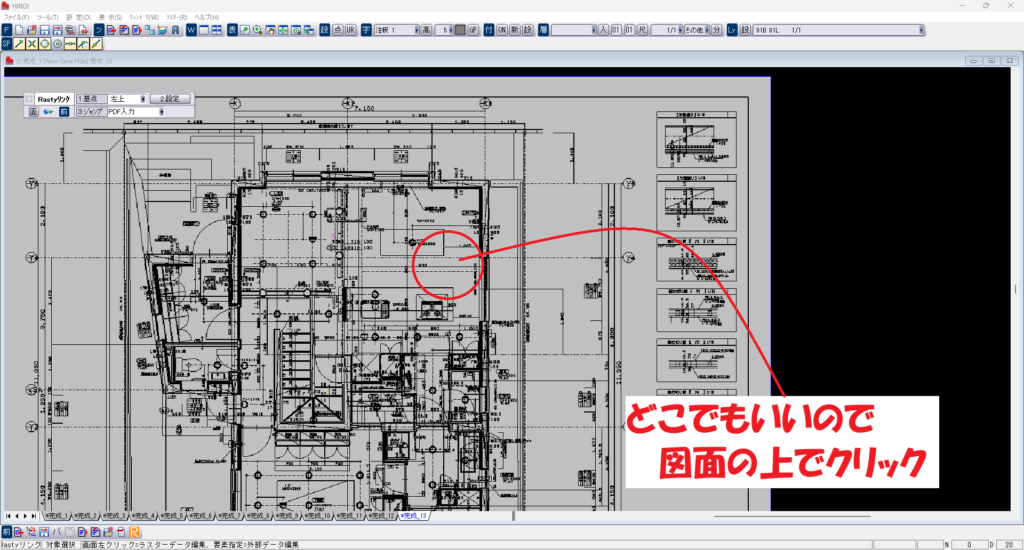This screenshot has height=550, width=1024.
Task: Click the 点 toolbar button
Action: click(x=338, y=30)
